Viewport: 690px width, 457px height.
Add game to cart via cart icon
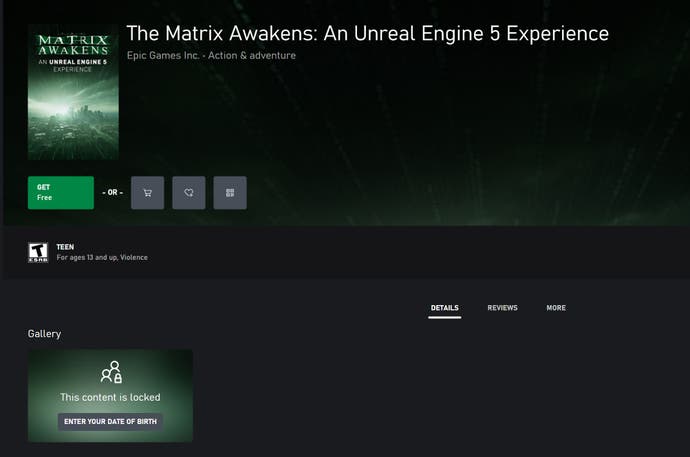tap(147, 193)
